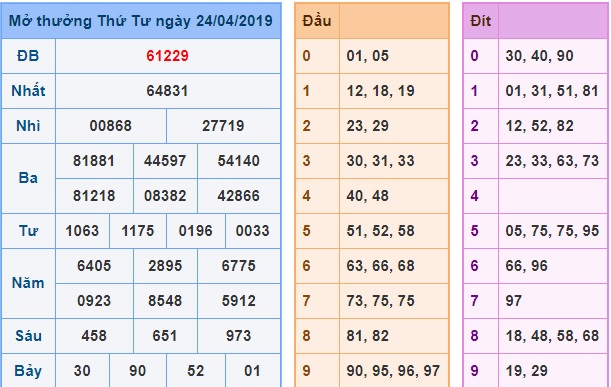611x387 pixels.
Task: Click the Đít values '19, 29'
Action: coord(526,371)
